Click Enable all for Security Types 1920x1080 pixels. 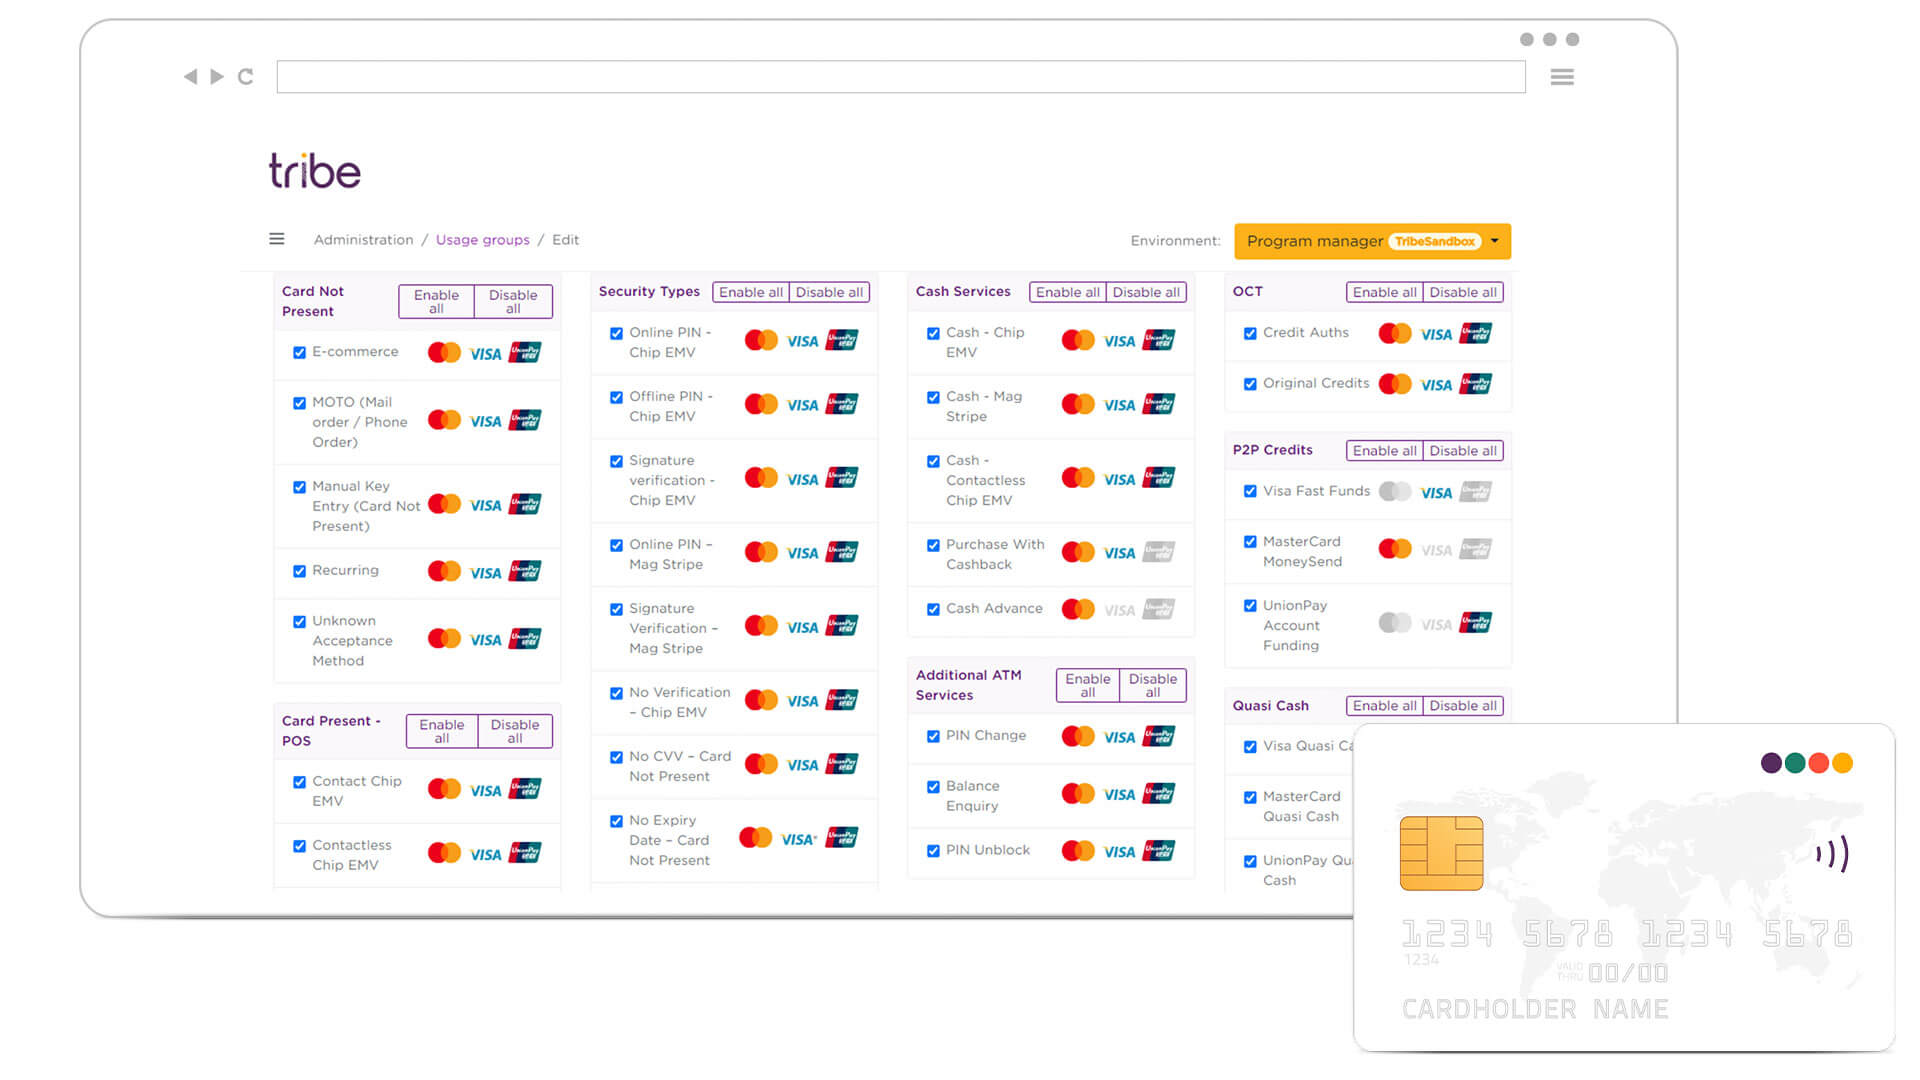[751, 292]
